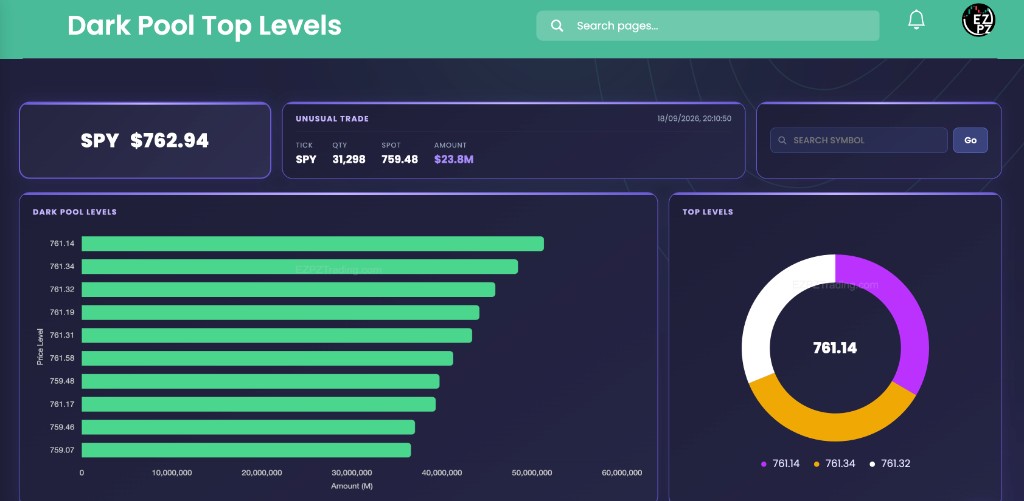Screen dimensions: 1024x501
Task: Click the Price Level axis title
Action: point(40,347)
